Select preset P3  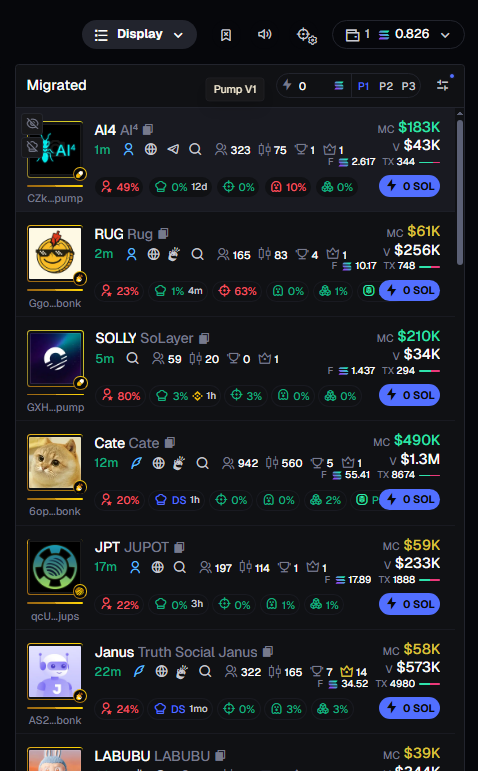pos(408,87)
